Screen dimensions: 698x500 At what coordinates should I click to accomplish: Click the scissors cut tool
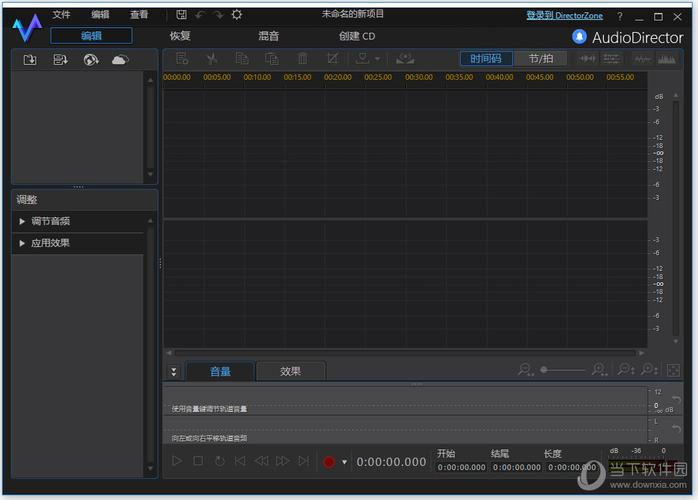tap(212, 58)
